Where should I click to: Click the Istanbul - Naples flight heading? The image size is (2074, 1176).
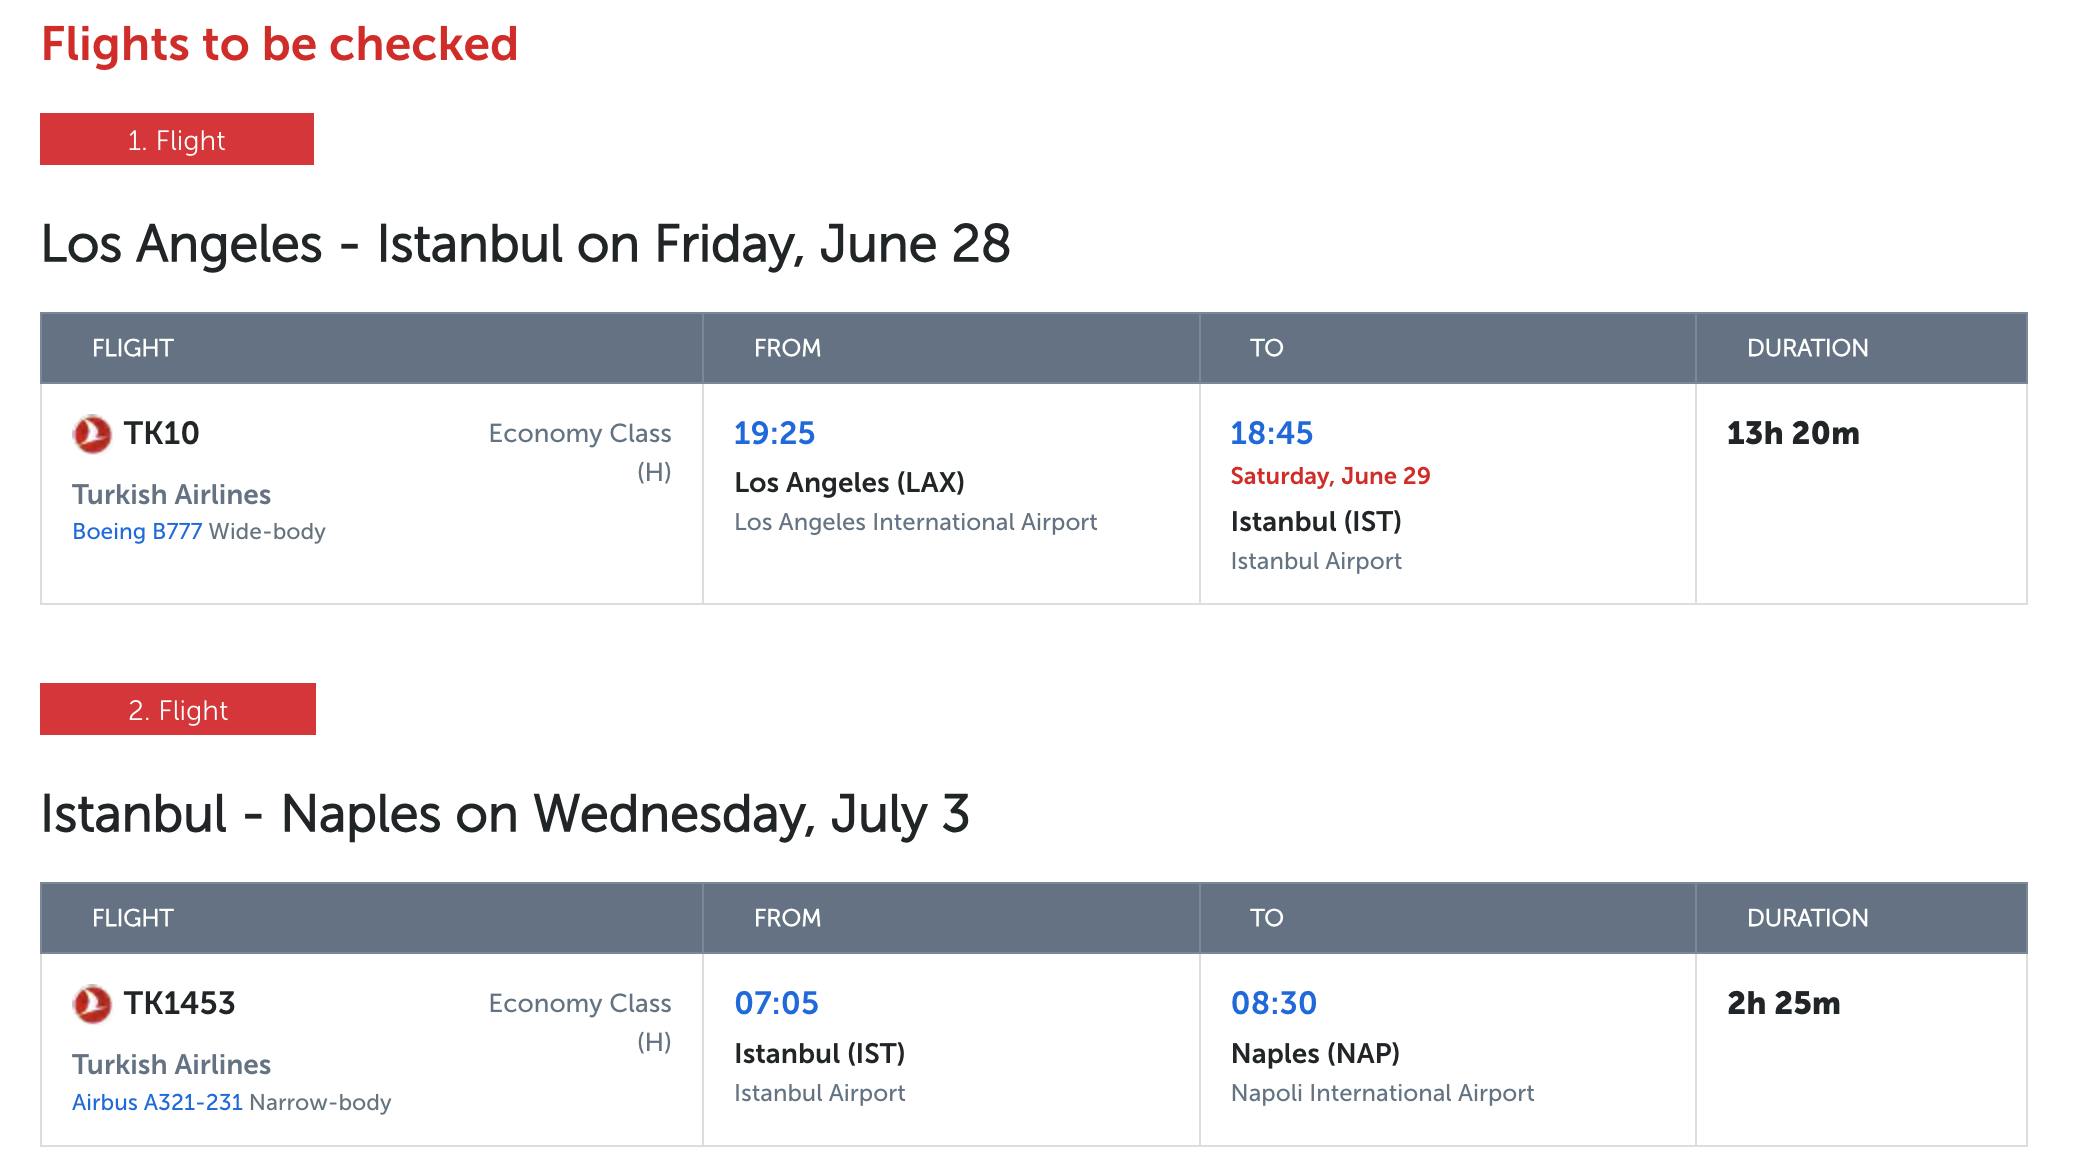[x=505, y=814]
